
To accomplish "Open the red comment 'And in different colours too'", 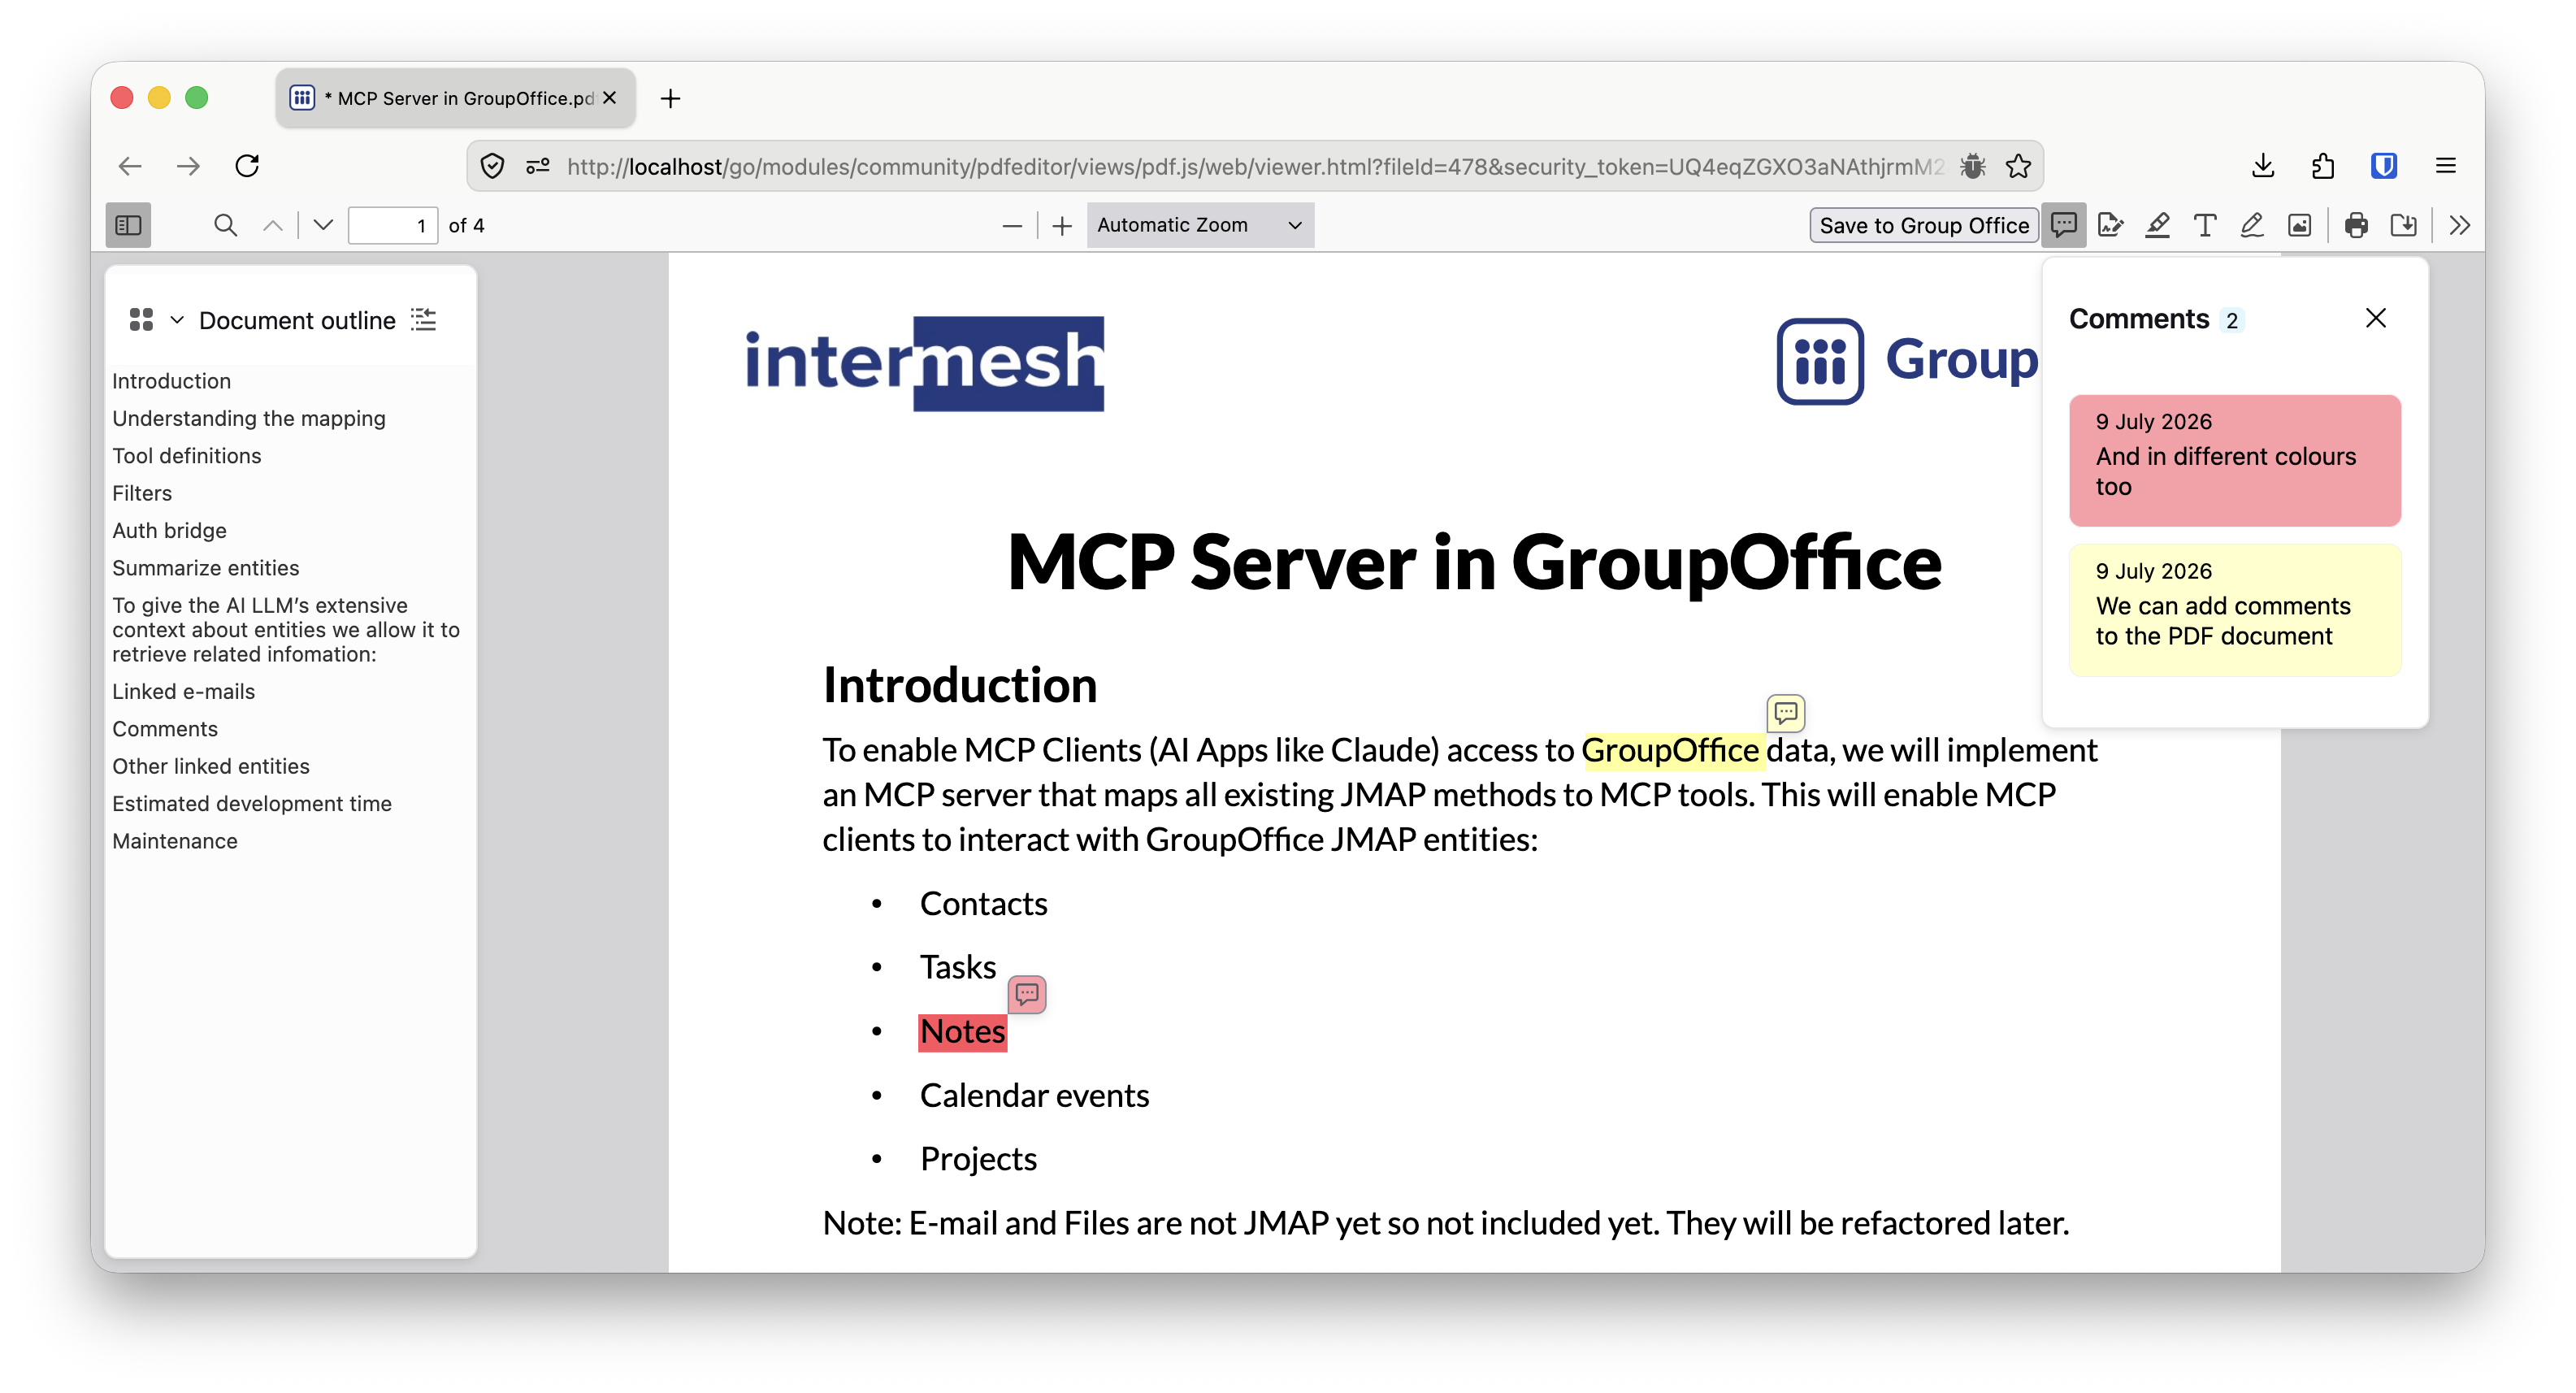I will click(x=2235, y=460).
